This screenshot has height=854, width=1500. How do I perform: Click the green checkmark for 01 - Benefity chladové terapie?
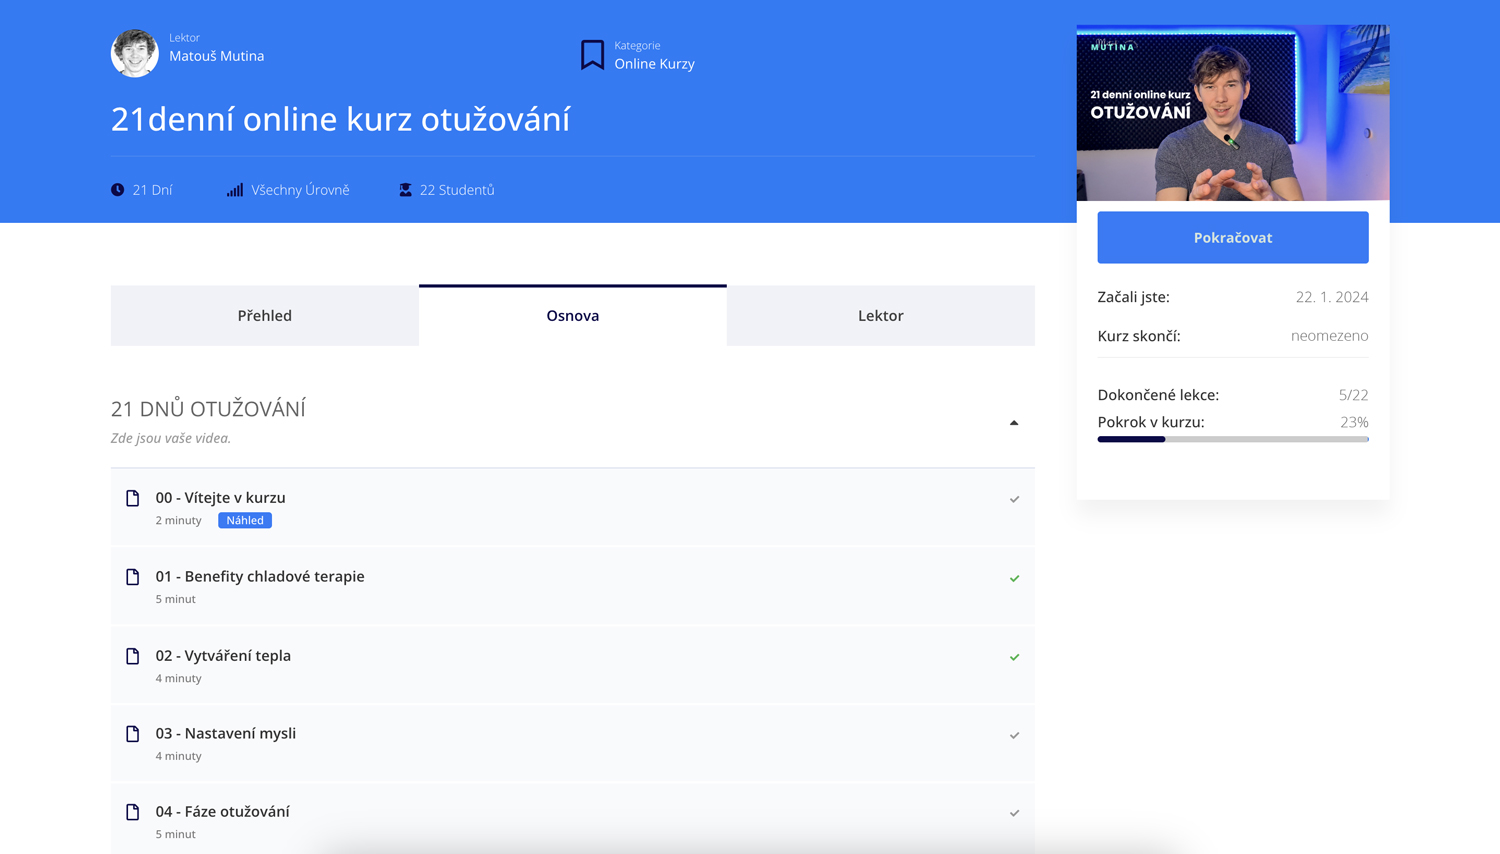click(1014, 578)
